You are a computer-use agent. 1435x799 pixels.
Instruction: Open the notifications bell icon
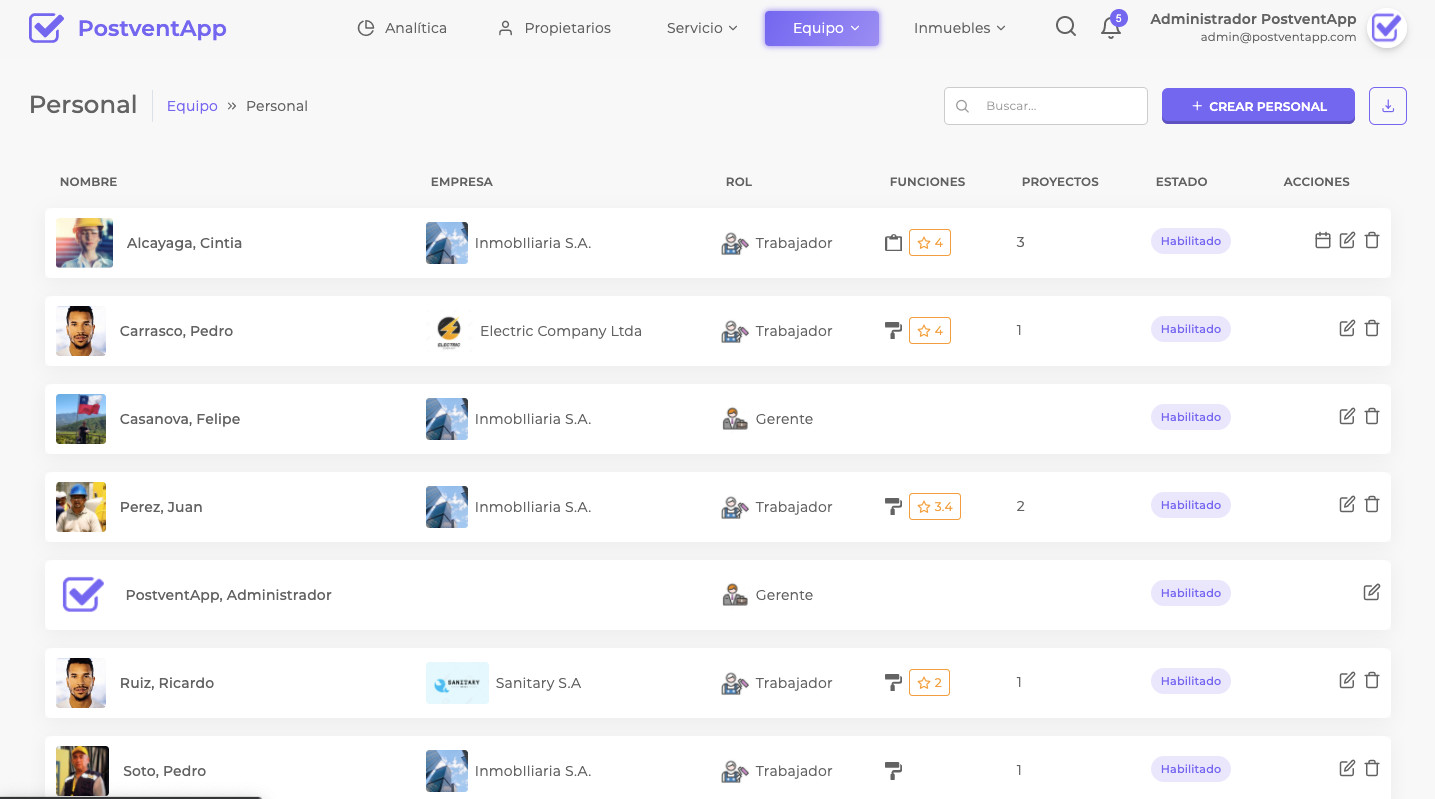tap(1110, 28)
